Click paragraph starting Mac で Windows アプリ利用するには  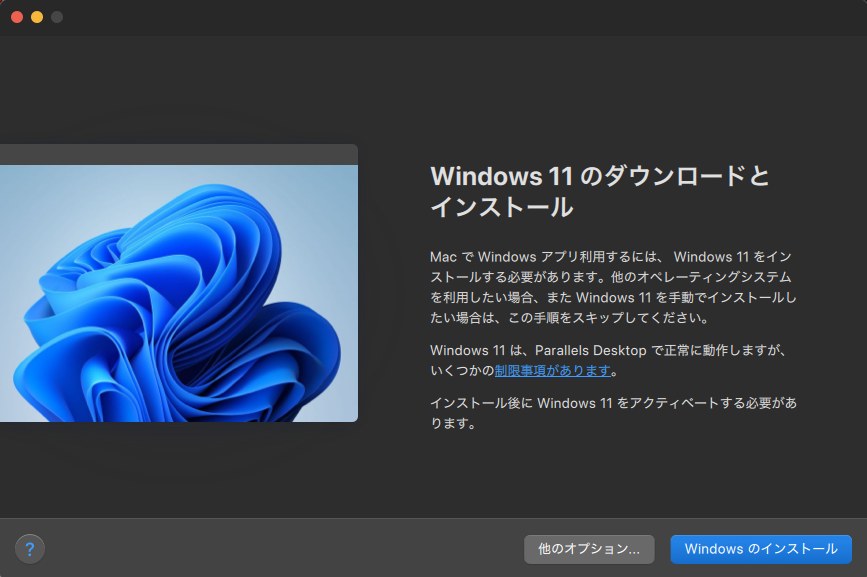[613, 287]
